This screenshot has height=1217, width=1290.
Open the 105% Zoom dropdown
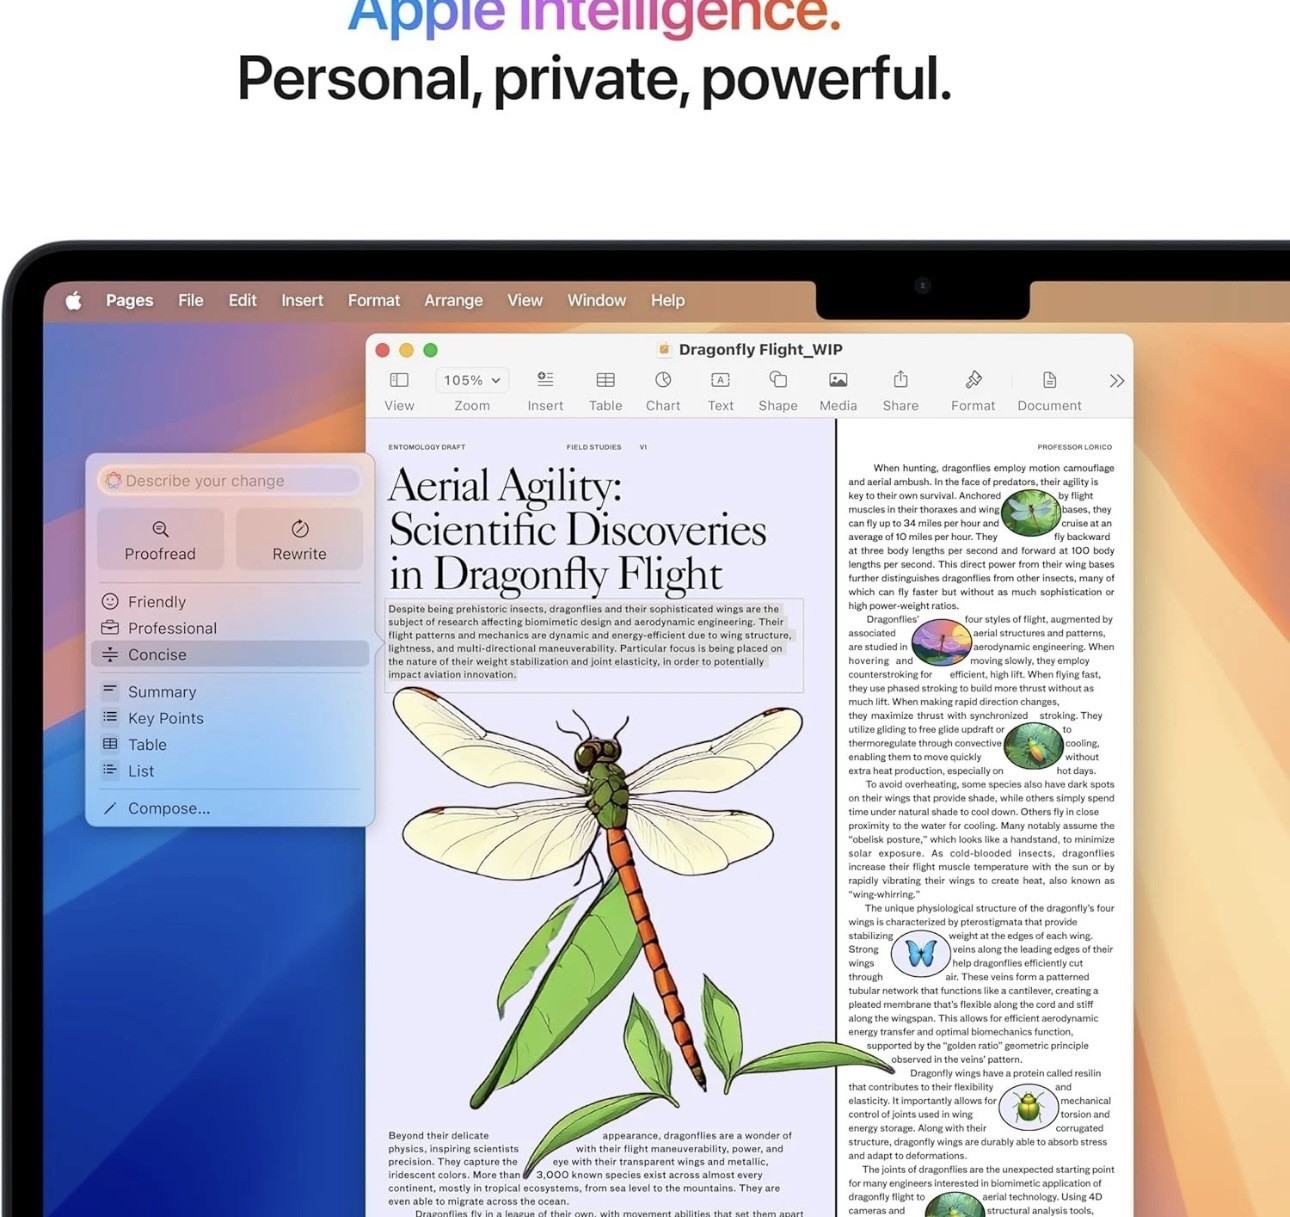(472, 380)
